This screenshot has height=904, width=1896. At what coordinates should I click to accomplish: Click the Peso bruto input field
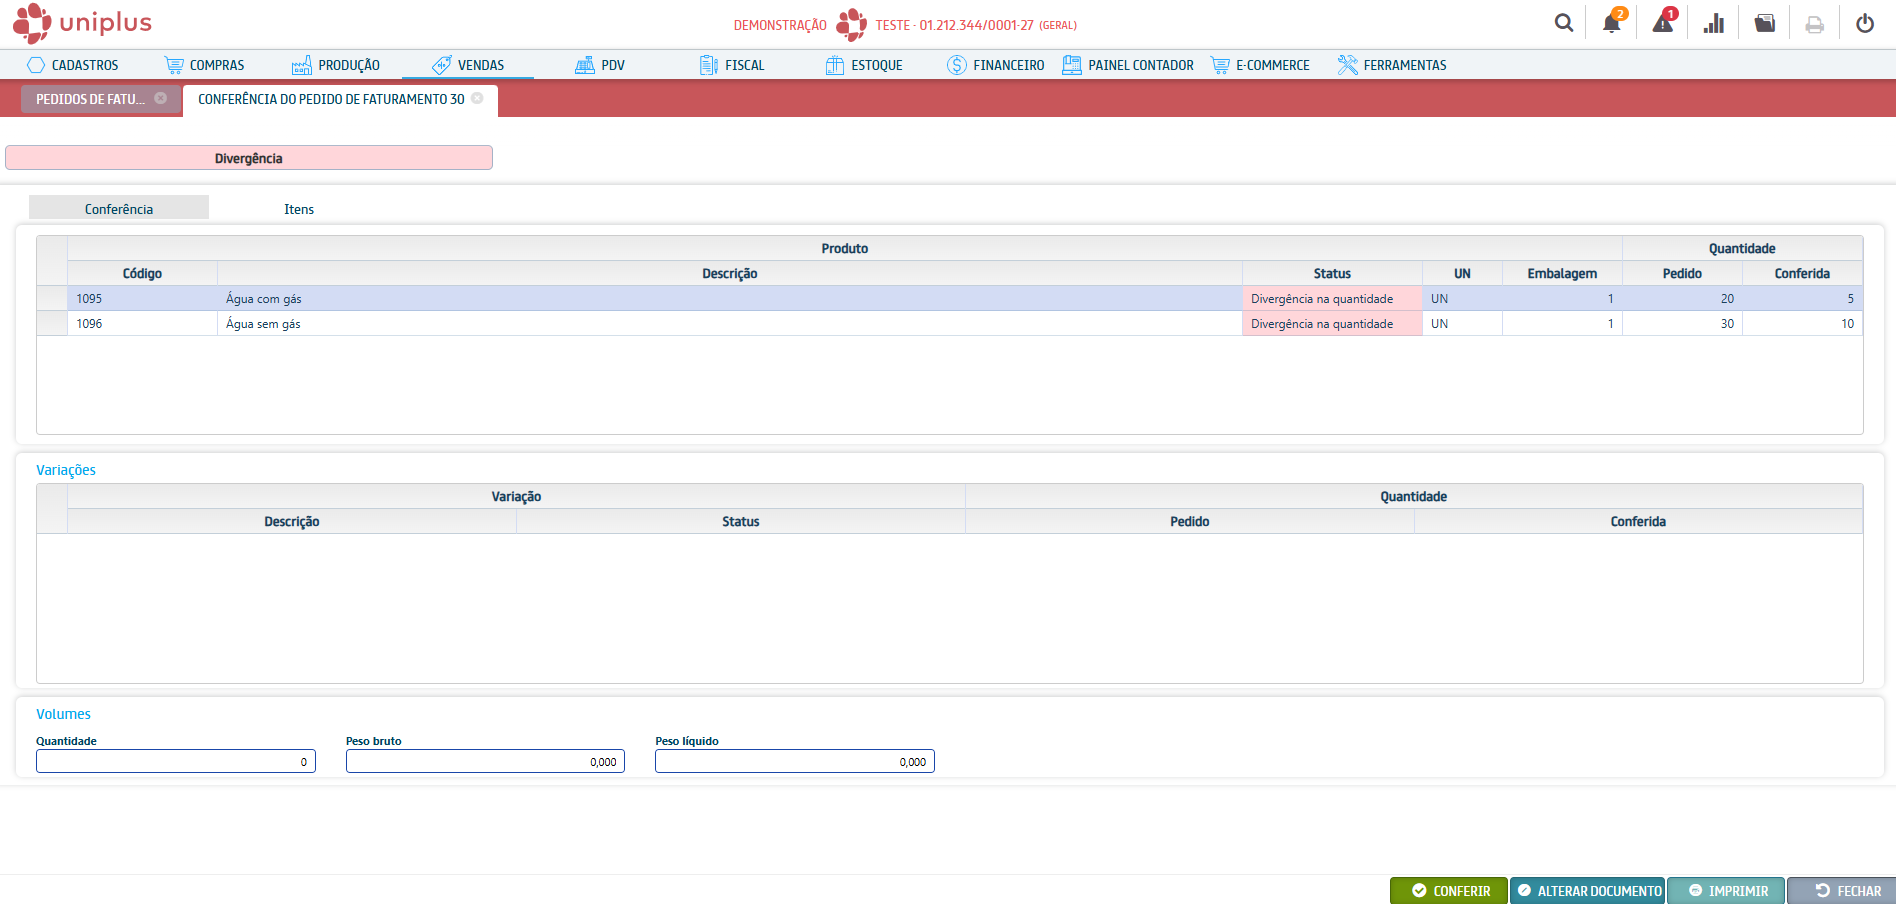[x=485, y=761]
